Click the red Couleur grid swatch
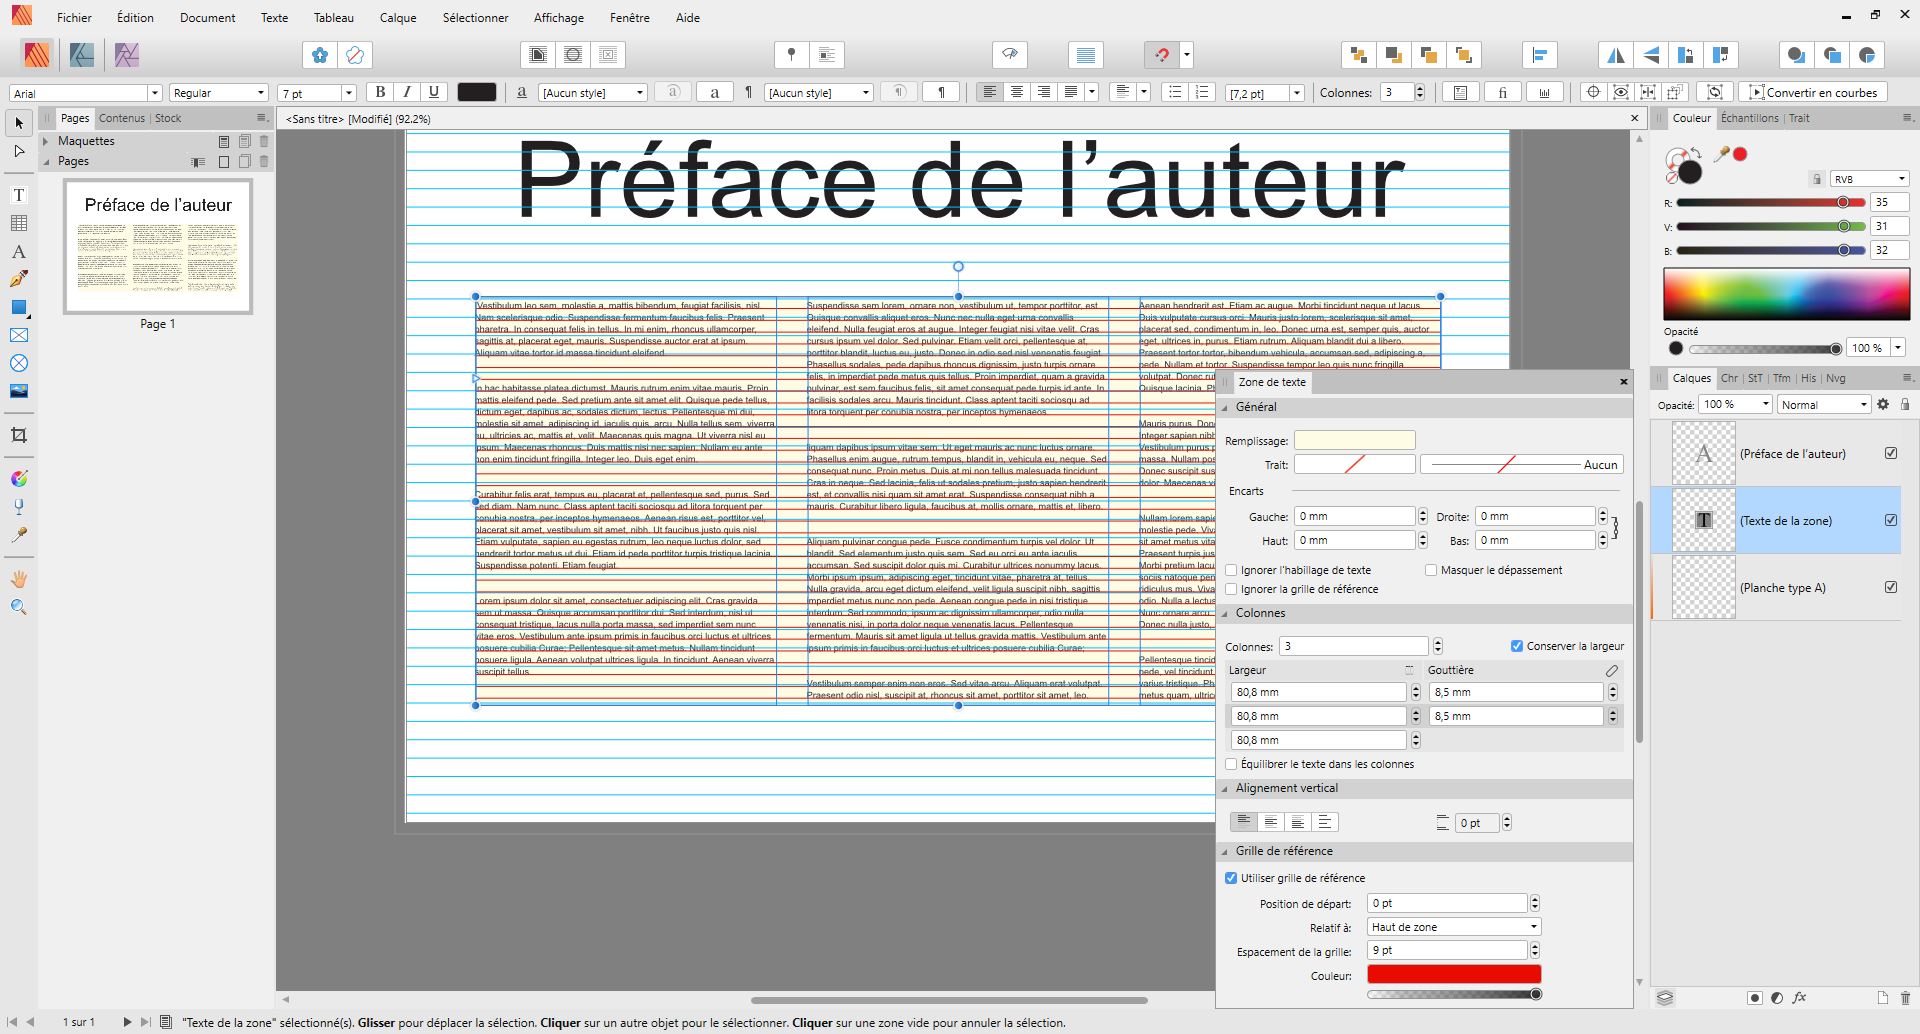Screen dimensions: 1920x1034 tap(1454, 974)
